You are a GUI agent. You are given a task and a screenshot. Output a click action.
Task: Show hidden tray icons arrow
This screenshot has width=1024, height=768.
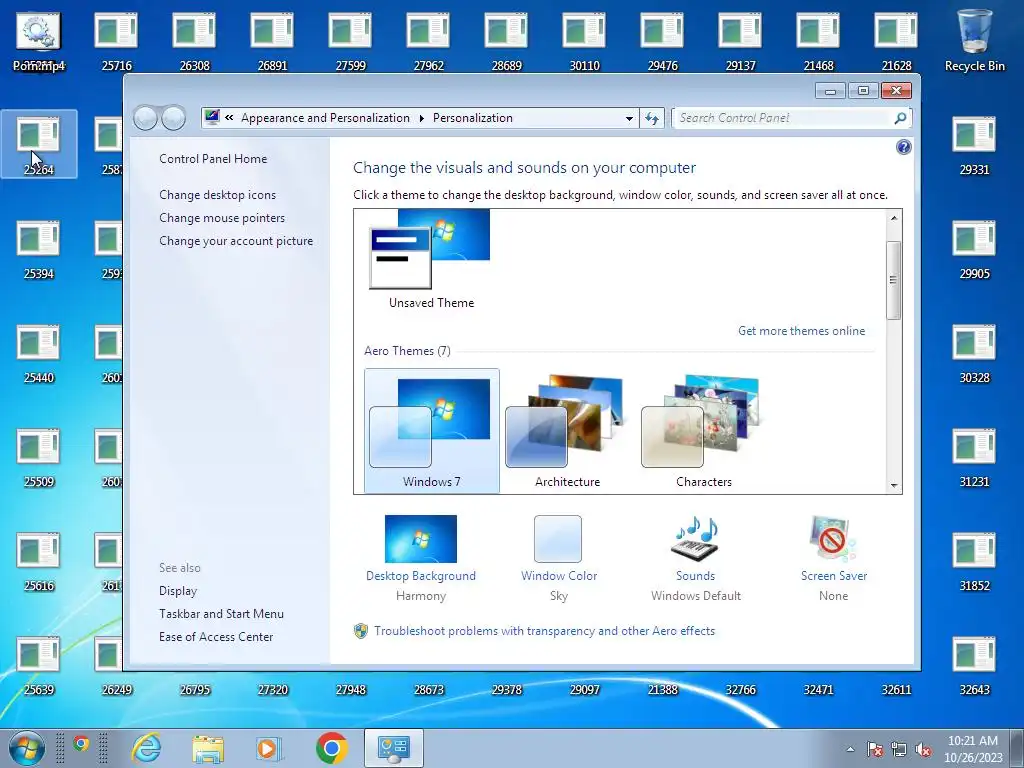[850, 749]
